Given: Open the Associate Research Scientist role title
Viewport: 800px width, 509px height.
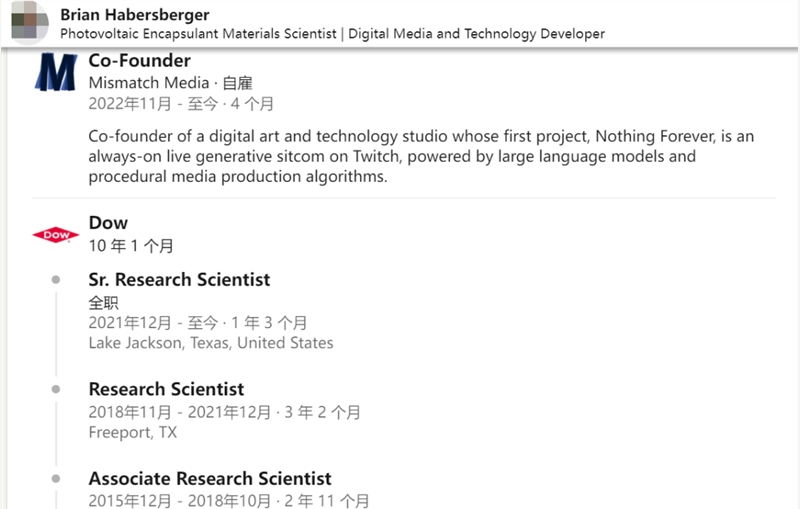Looking at the screenshot, I should coord(210,479).
